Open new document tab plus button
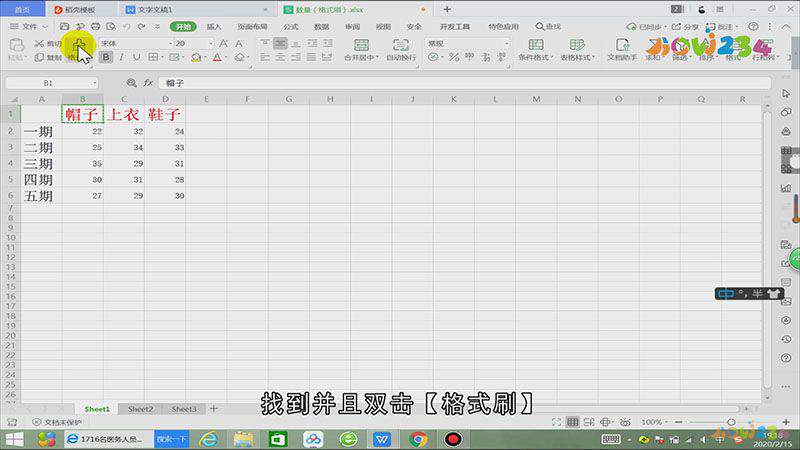Image resolution: width=800 pixels, height=450 pixels. click(x=447, y=9)
